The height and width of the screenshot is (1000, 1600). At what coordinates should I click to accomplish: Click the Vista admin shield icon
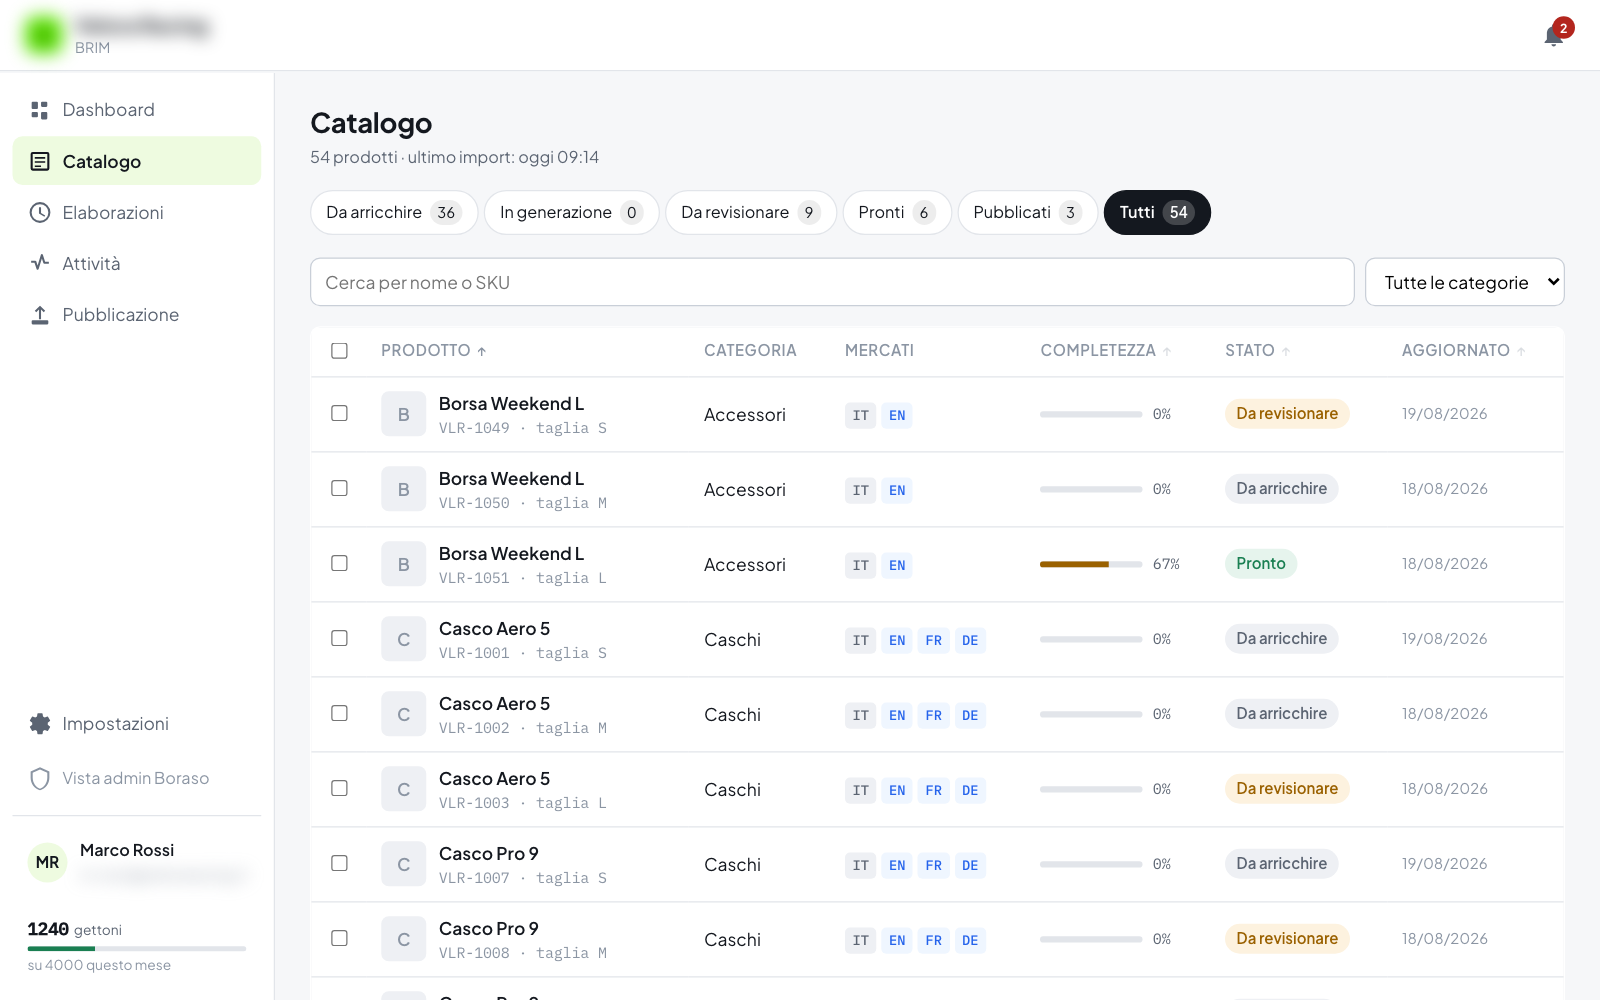40,778
